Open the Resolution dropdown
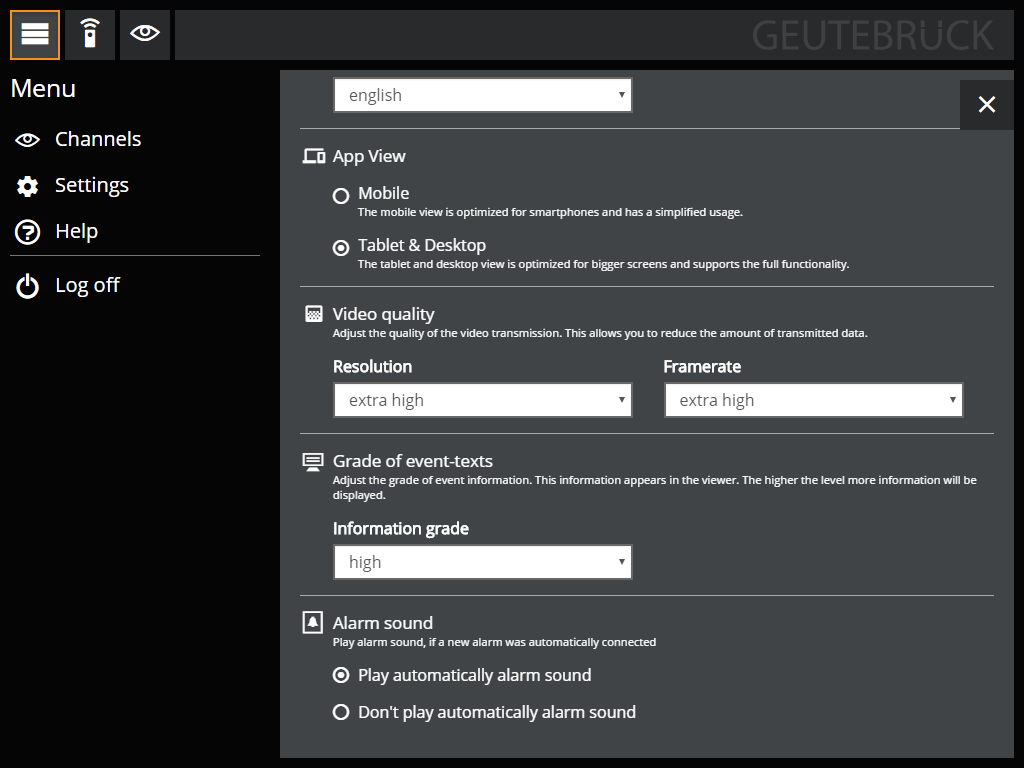 [x=483, y=400]
